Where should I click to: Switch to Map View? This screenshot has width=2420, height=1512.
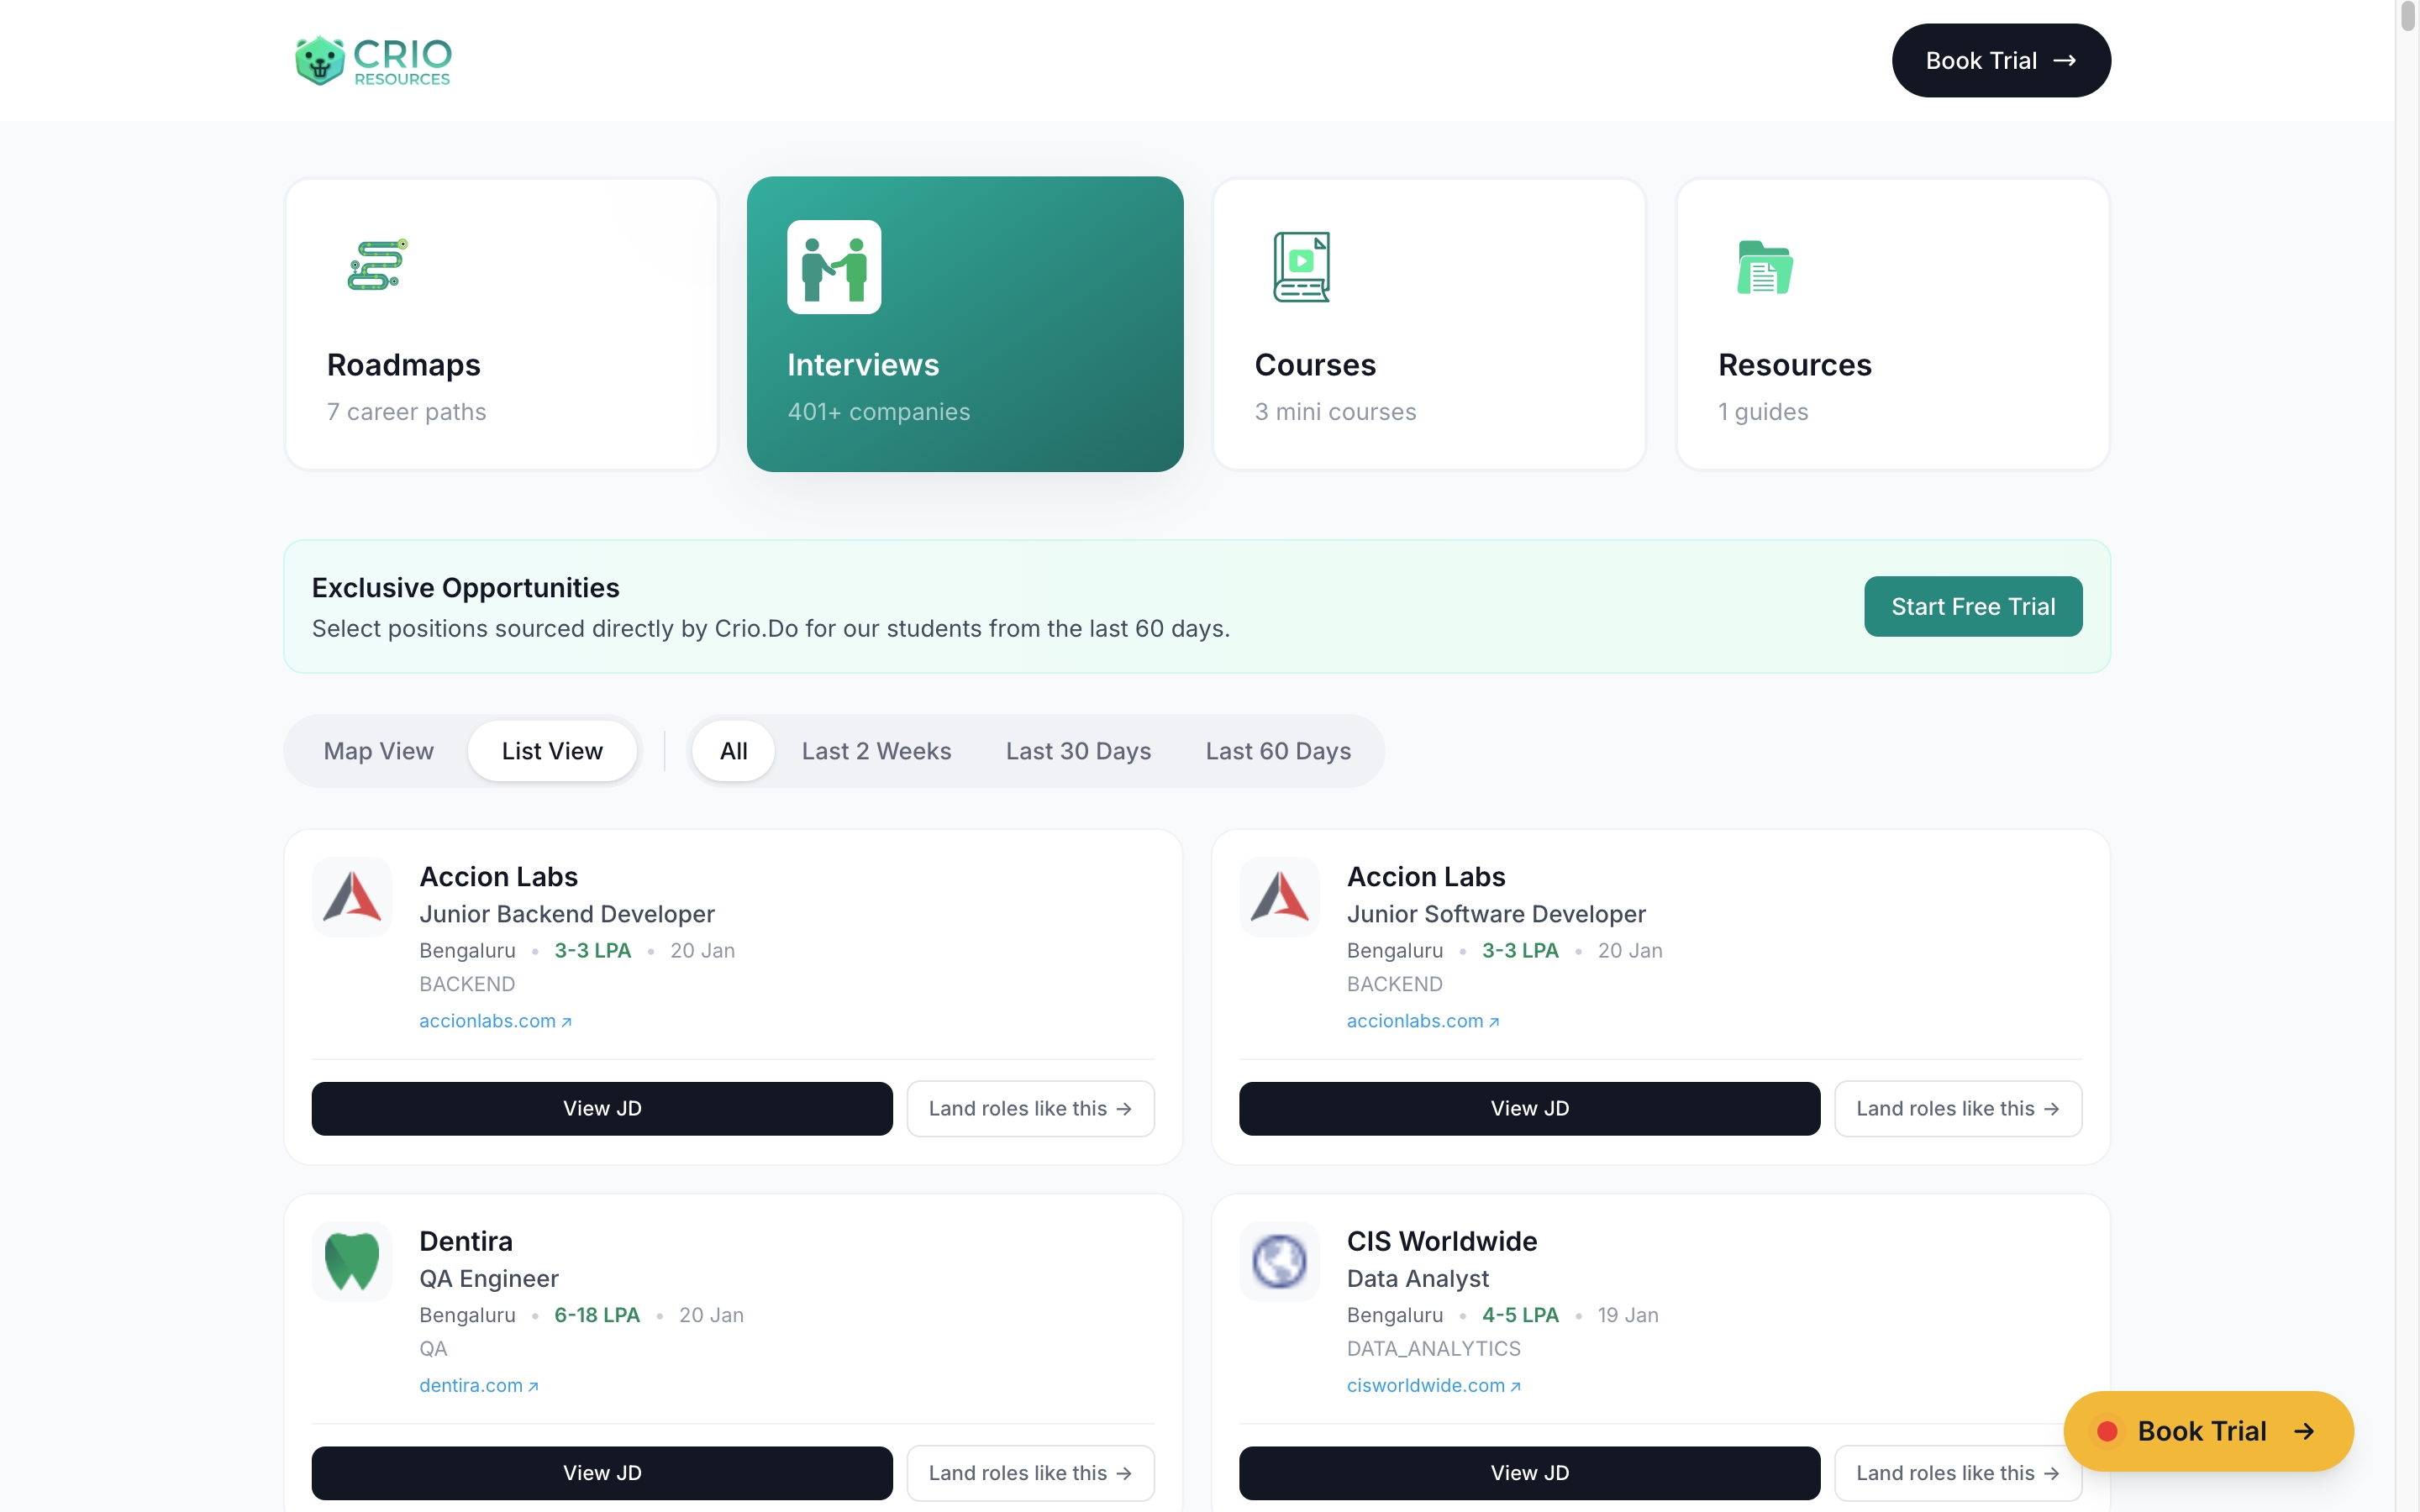point(378,751)
